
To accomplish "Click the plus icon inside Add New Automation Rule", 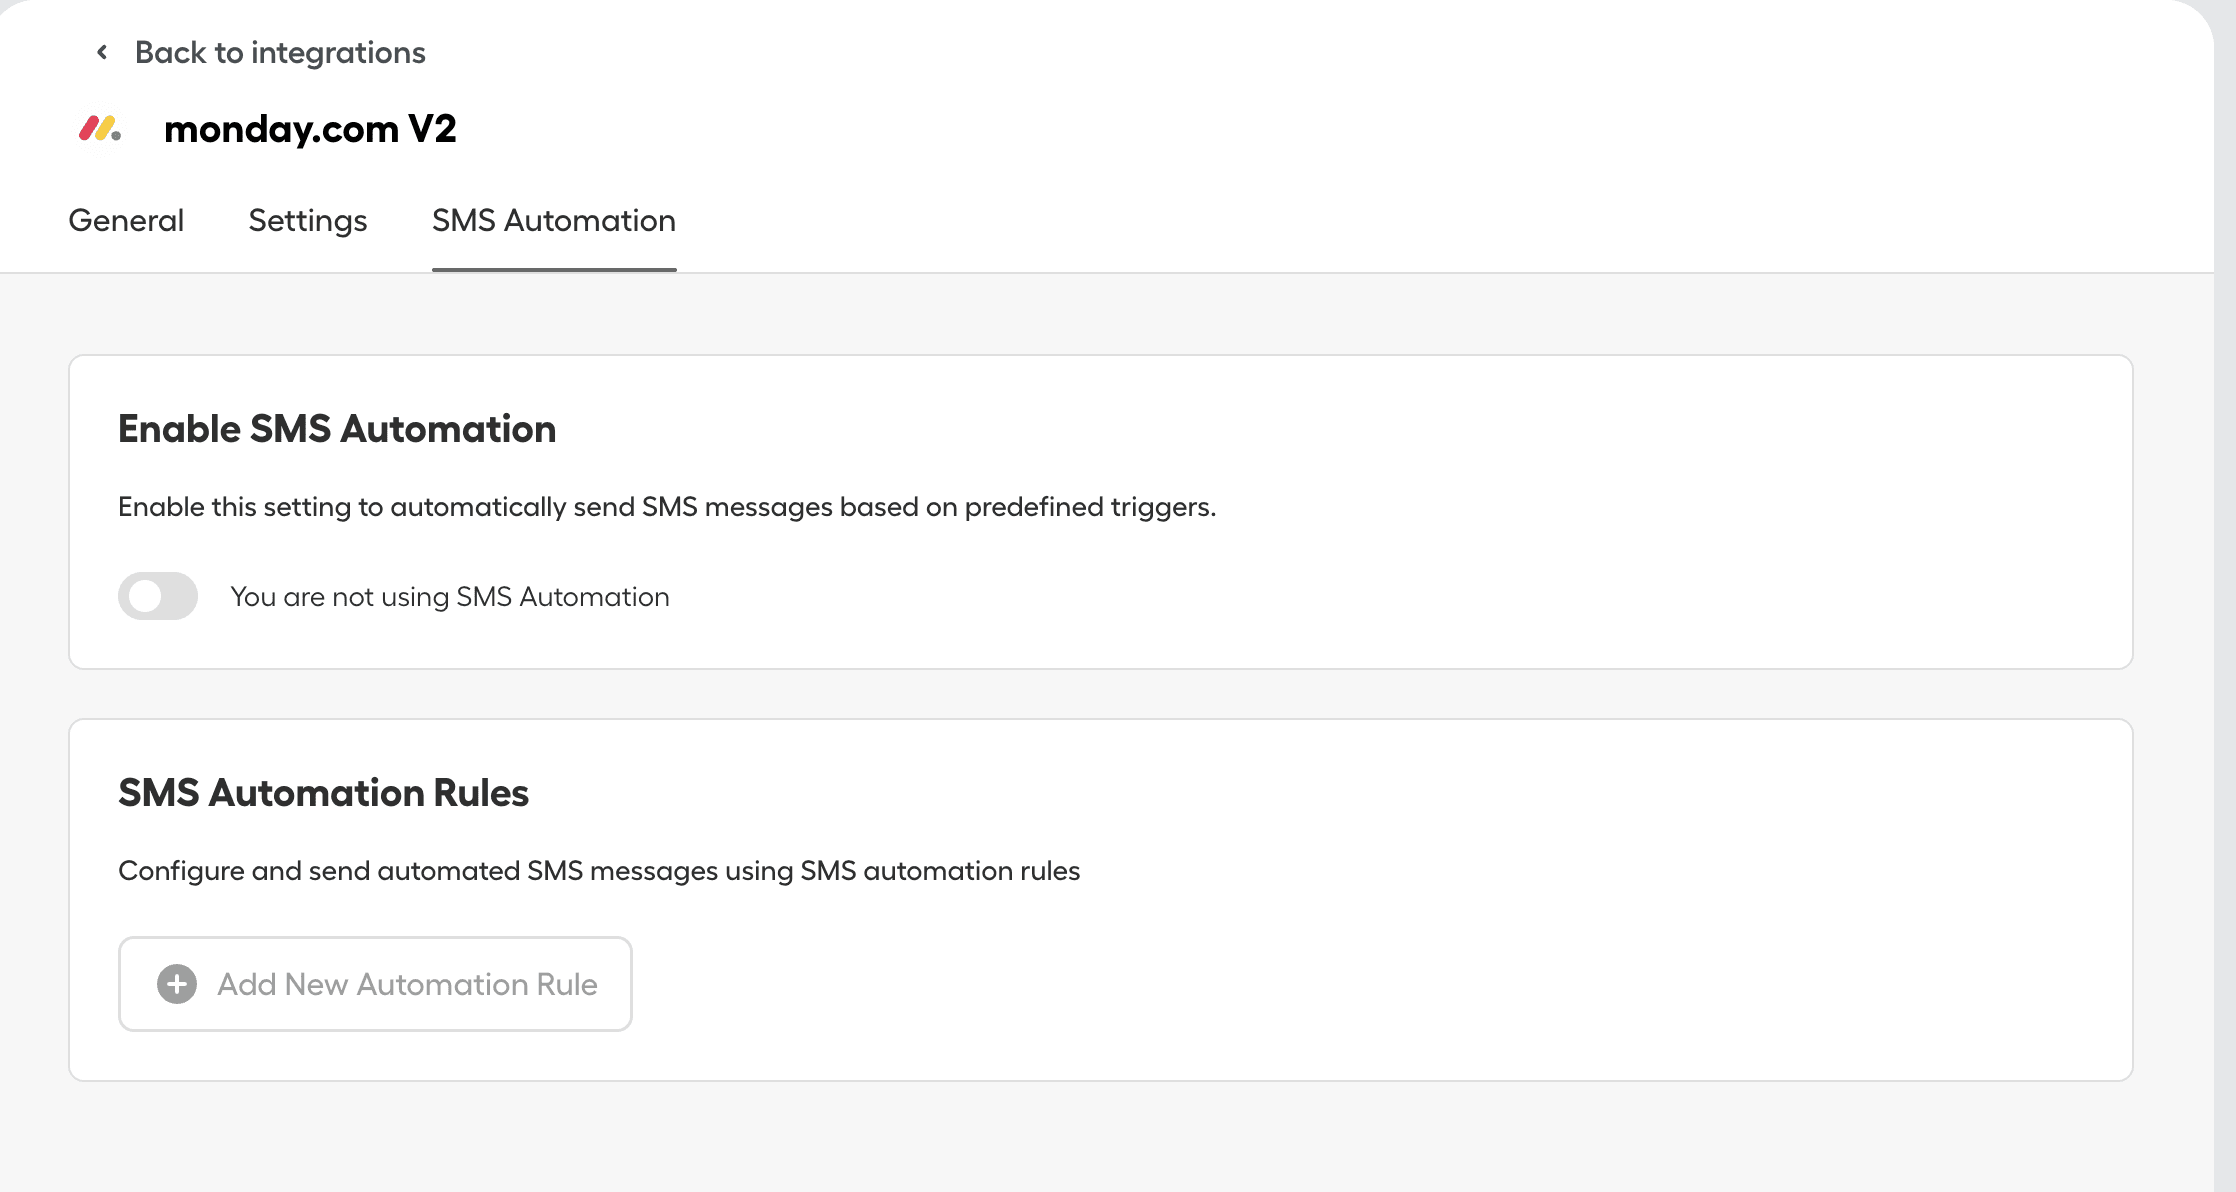I will (176, 983).
